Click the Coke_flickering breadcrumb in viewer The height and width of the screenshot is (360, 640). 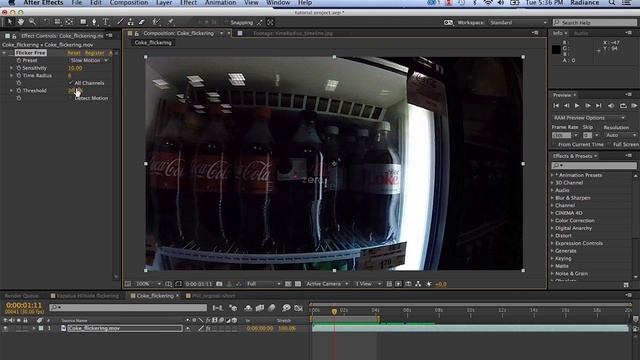click(x=153, y=42)
